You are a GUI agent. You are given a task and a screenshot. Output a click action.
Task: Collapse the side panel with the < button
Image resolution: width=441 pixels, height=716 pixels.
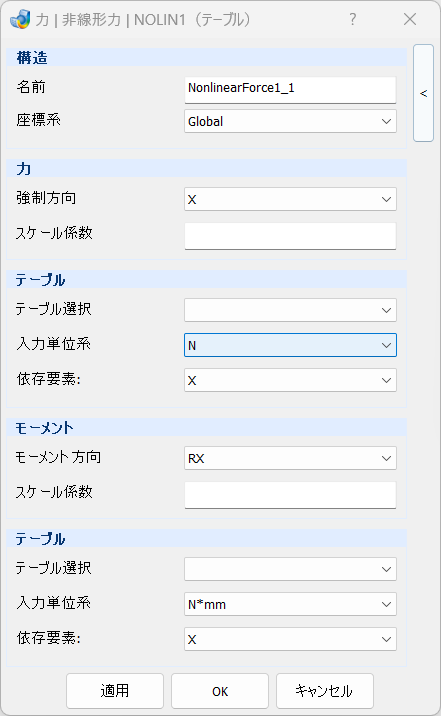click(423, 93)
